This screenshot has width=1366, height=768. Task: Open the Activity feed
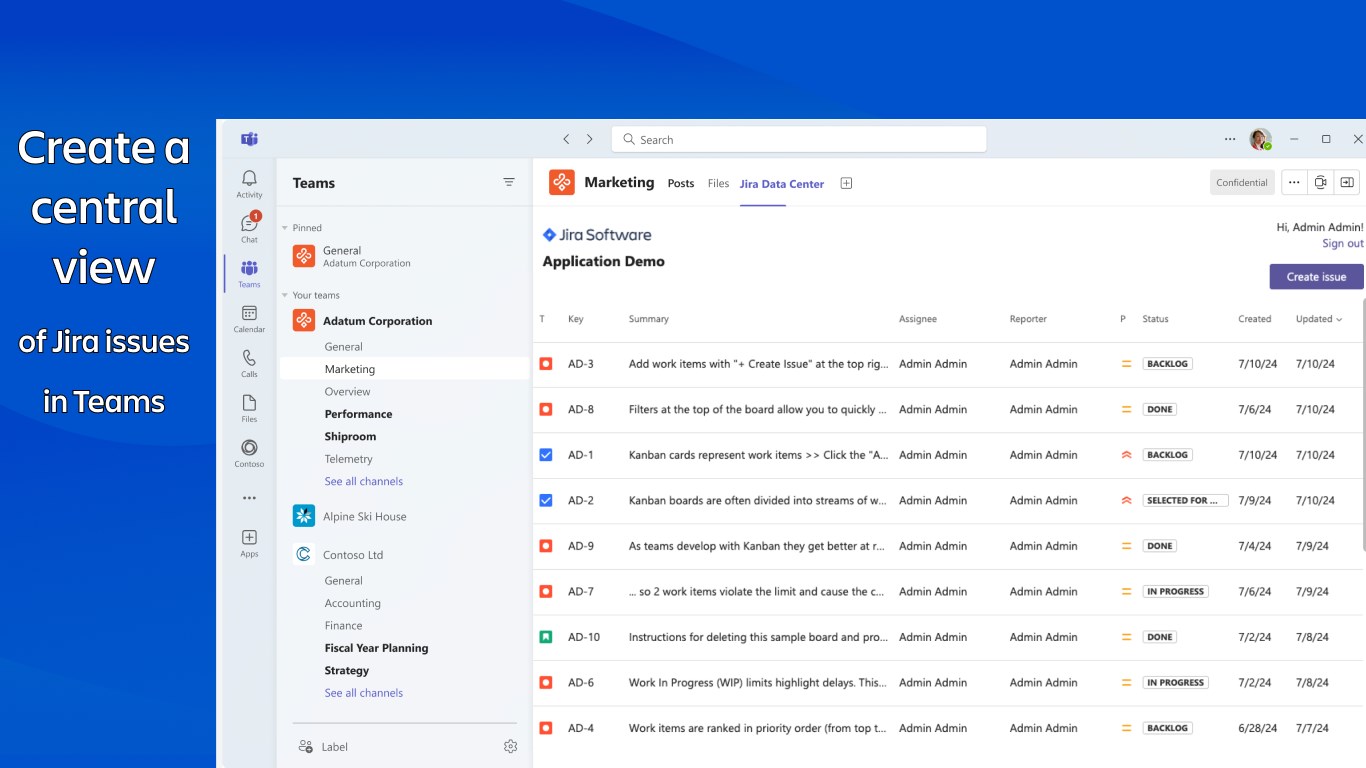[249, 184]
